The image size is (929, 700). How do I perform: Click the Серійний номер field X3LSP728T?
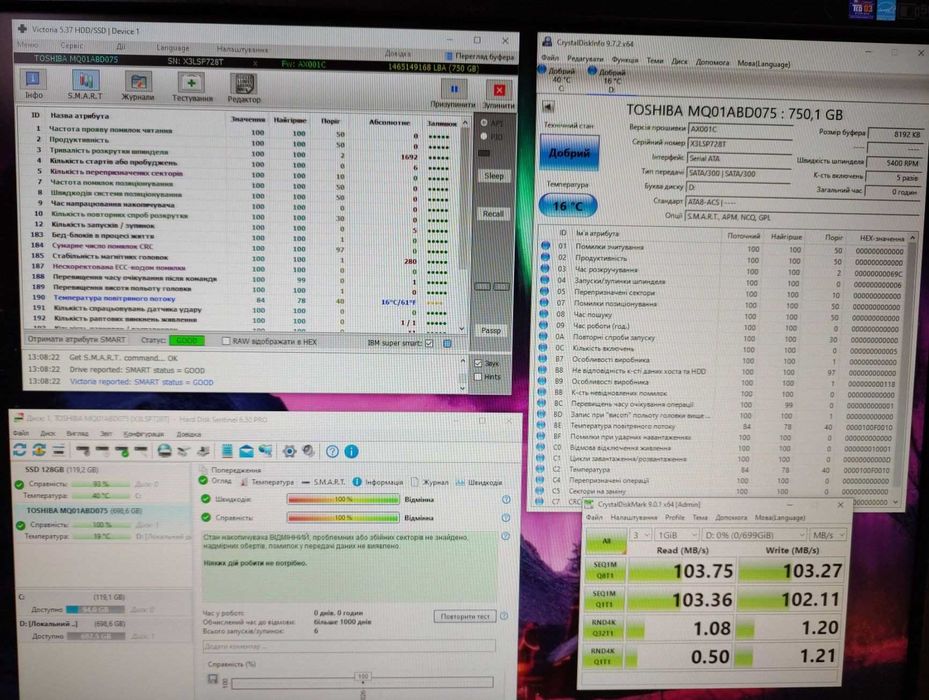pyautogui.click(x=739, y=144)
